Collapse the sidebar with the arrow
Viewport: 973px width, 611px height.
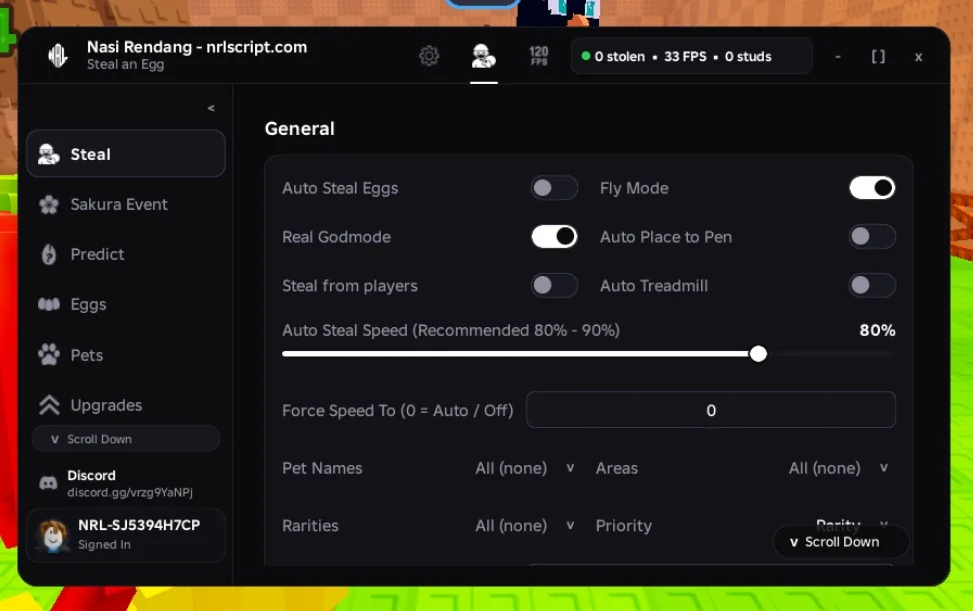click(x=211, y=108)
